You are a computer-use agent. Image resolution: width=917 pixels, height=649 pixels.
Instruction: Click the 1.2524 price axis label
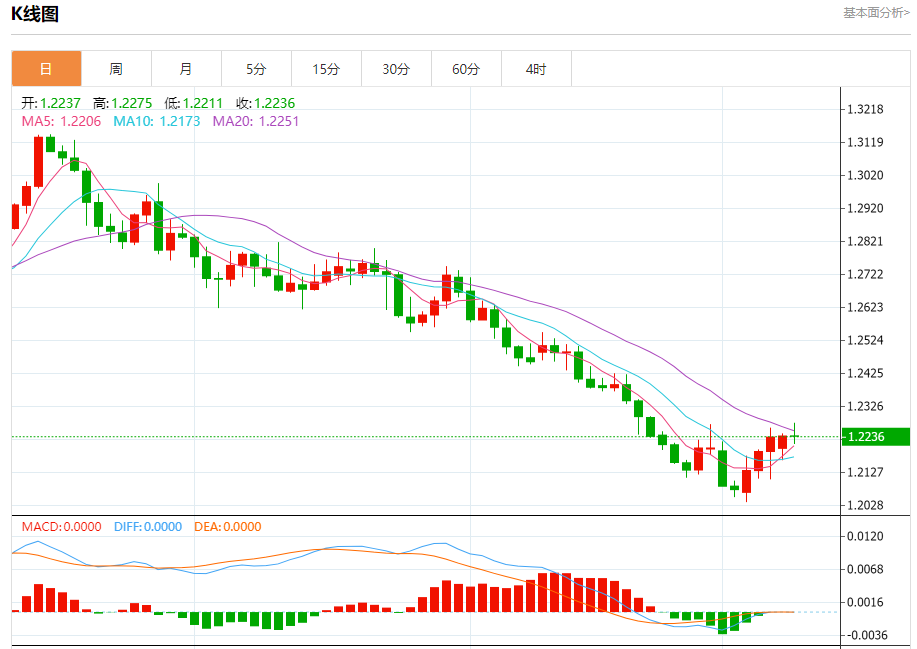coord(866,340)
